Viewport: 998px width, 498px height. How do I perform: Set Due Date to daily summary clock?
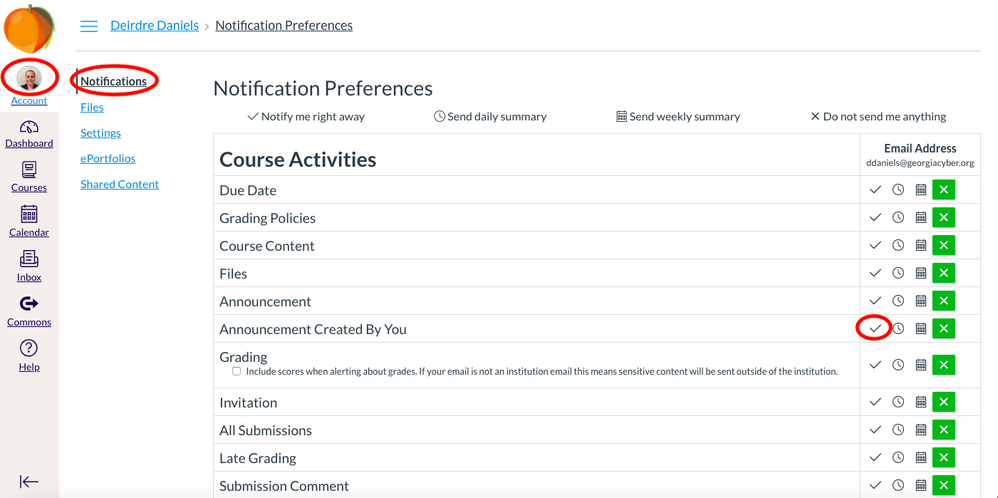(898, 190)
